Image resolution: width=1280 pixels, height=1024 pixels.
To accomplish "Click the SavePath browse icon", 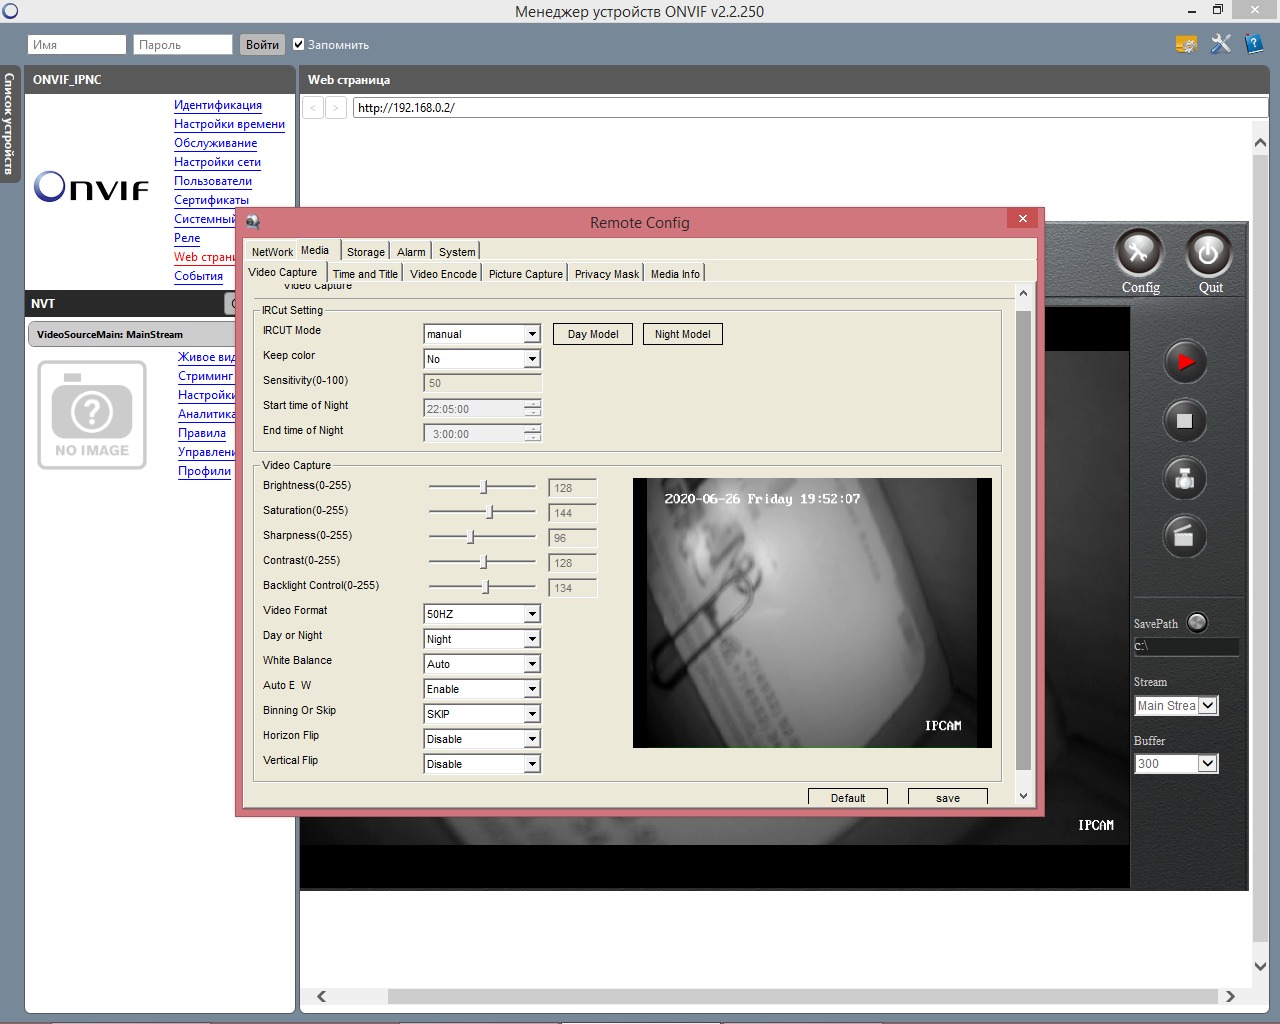I will pos(1197,623).
